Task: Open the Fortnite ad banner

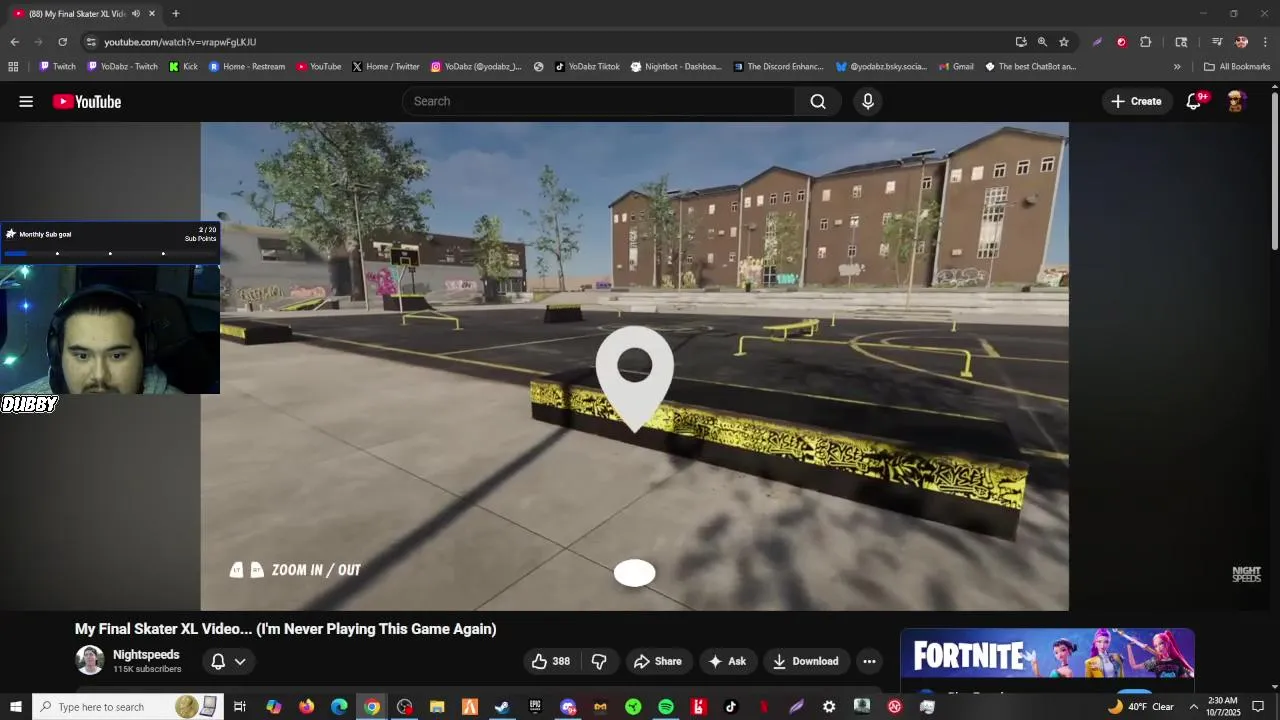Action: (1047, 655)
